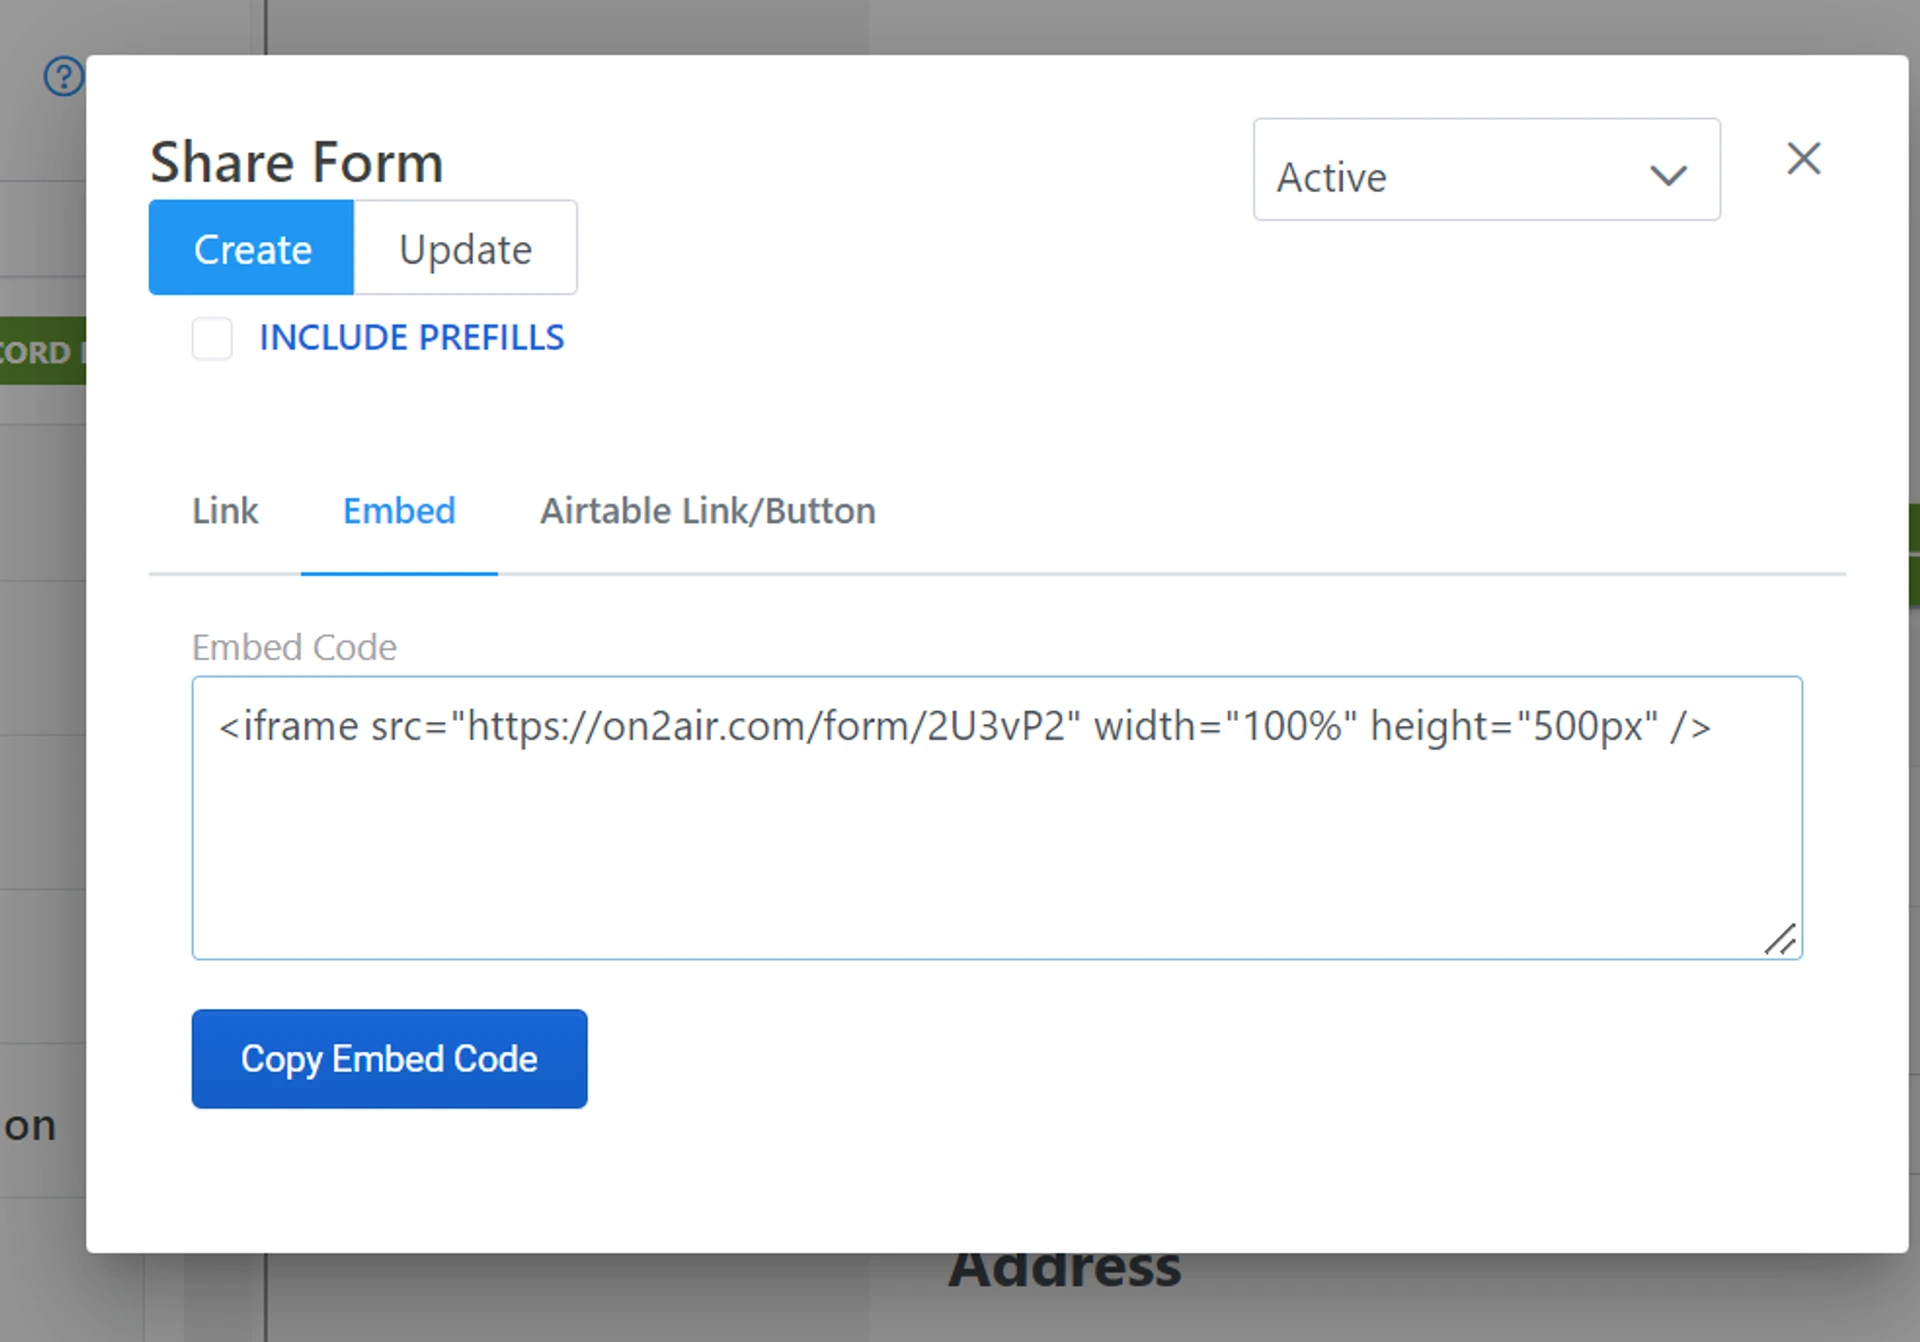Click the green element at the right edge

pos(1913,555)
